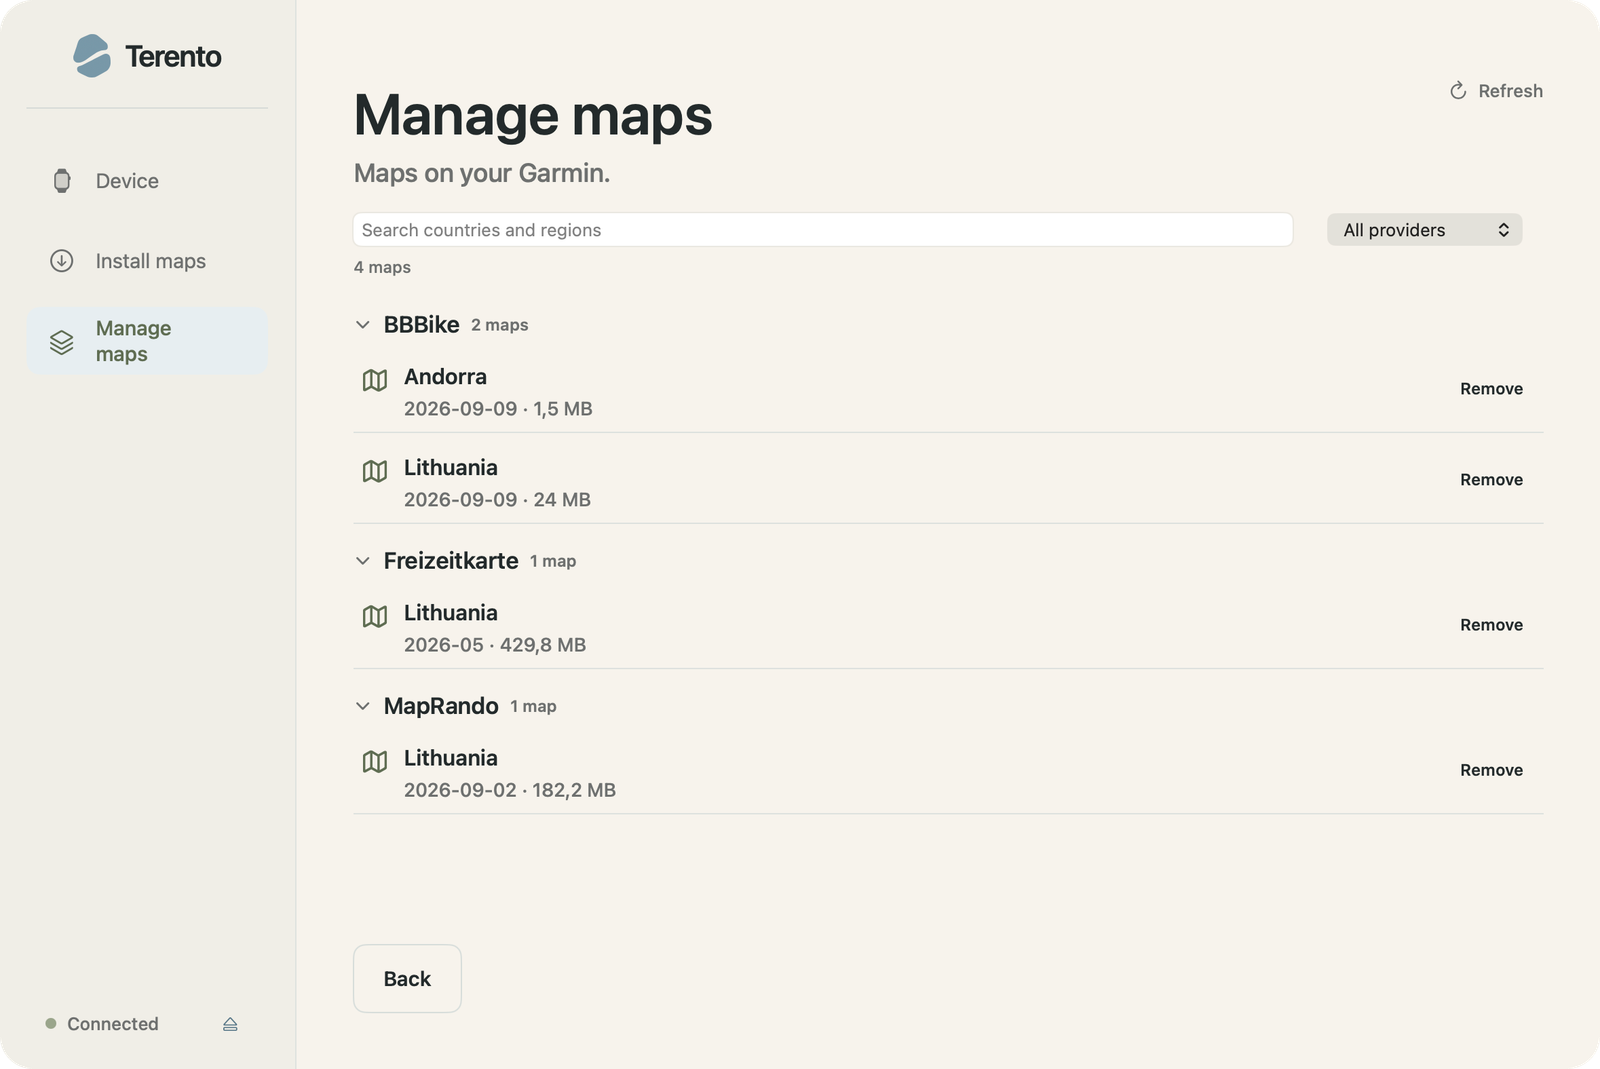
Task: Remove the MapRando Lithuania 182,2 MB map
Action: pyautogui.click(x=1491, y=770)
